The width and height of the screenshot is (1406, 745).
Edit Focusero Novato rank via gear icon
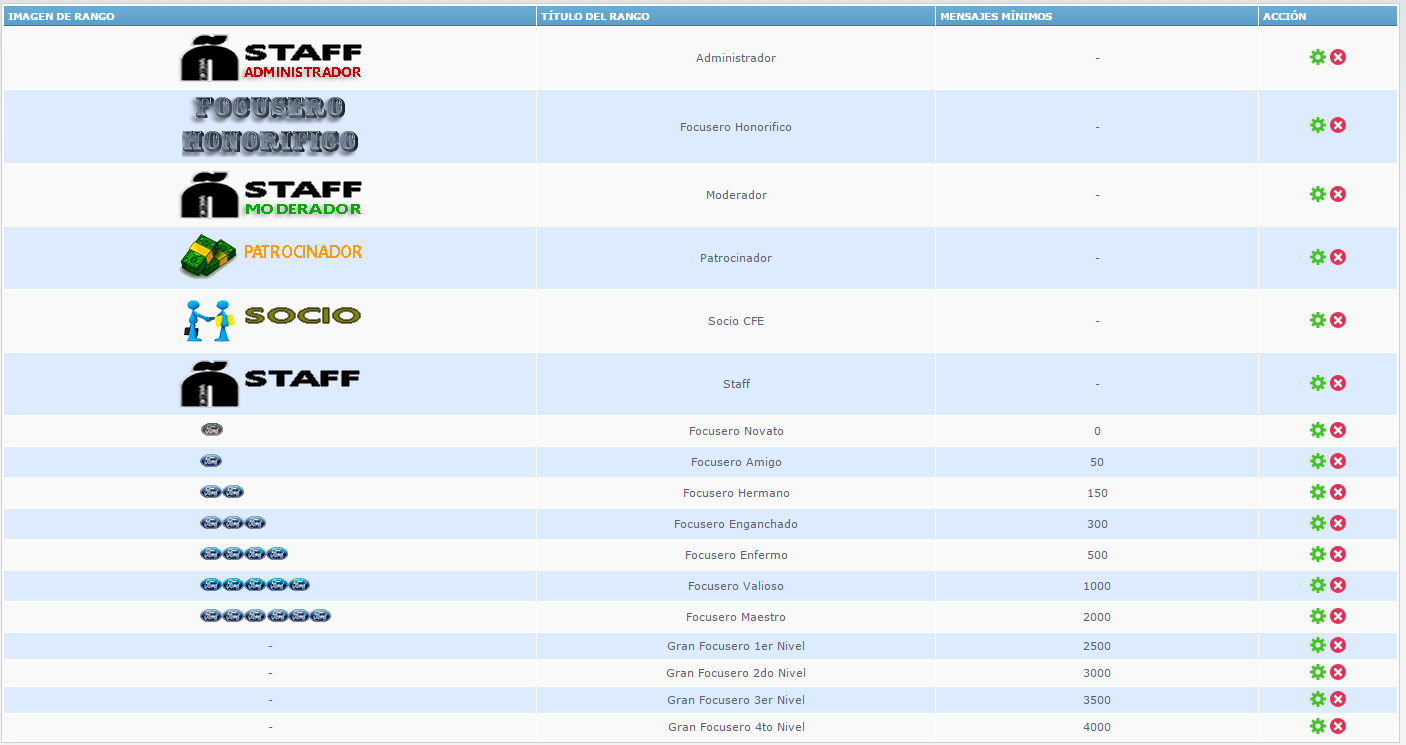point(1317,430)
